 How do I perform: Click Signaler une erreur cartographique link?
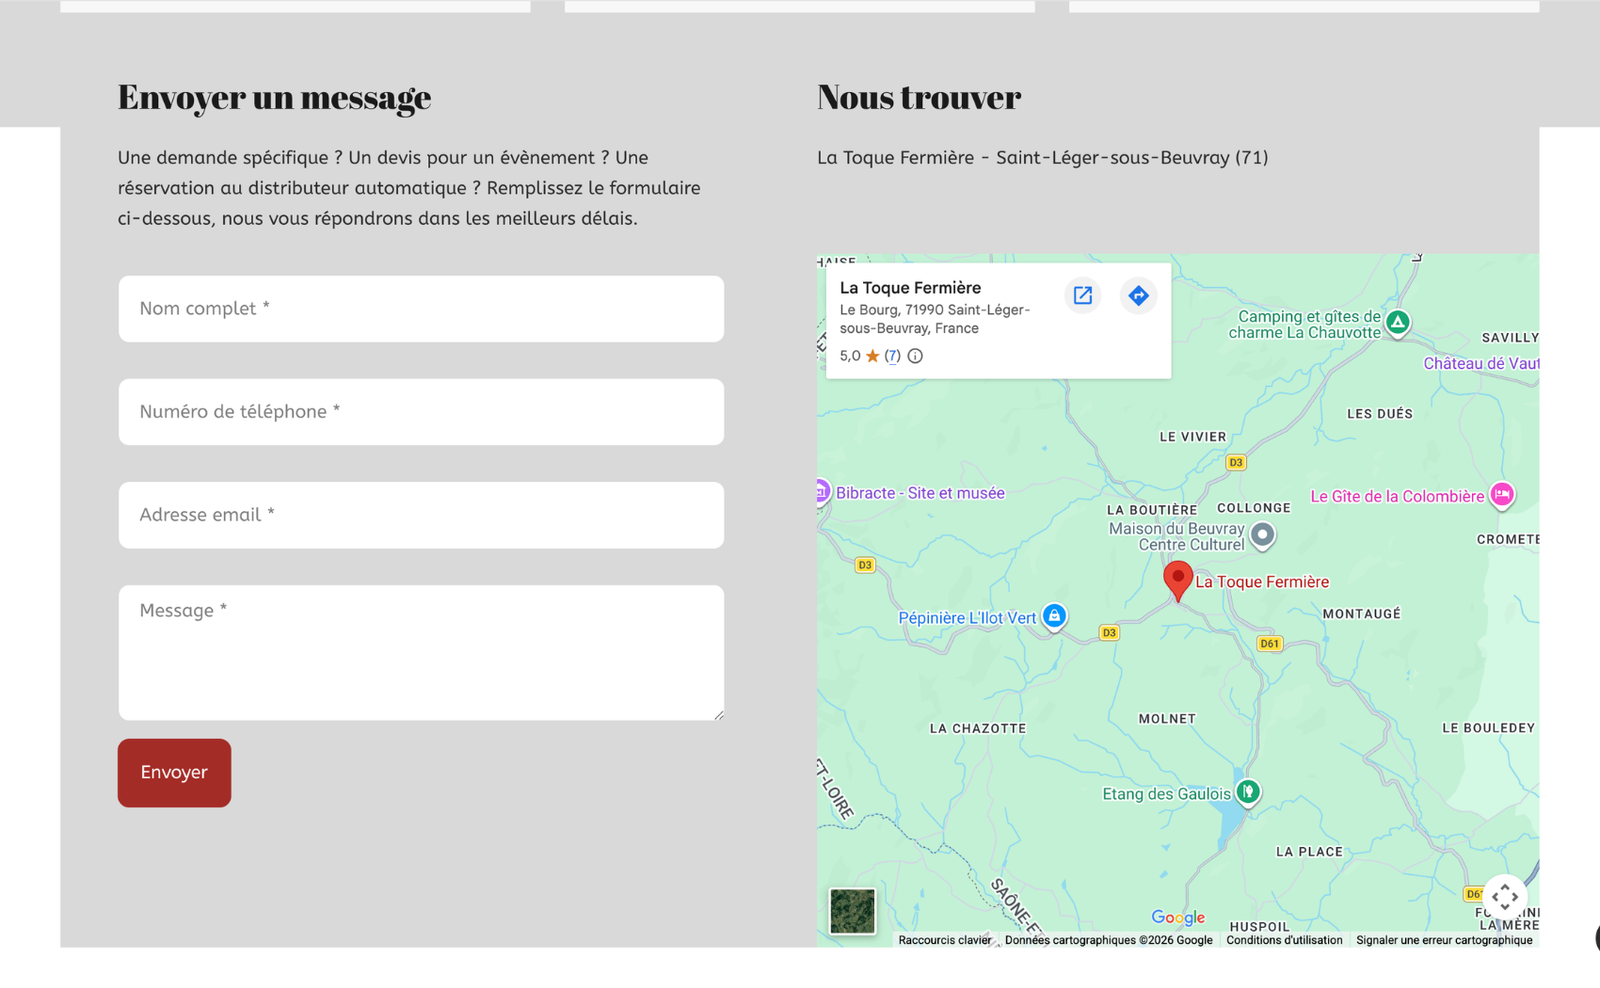tap(1443, 940)
